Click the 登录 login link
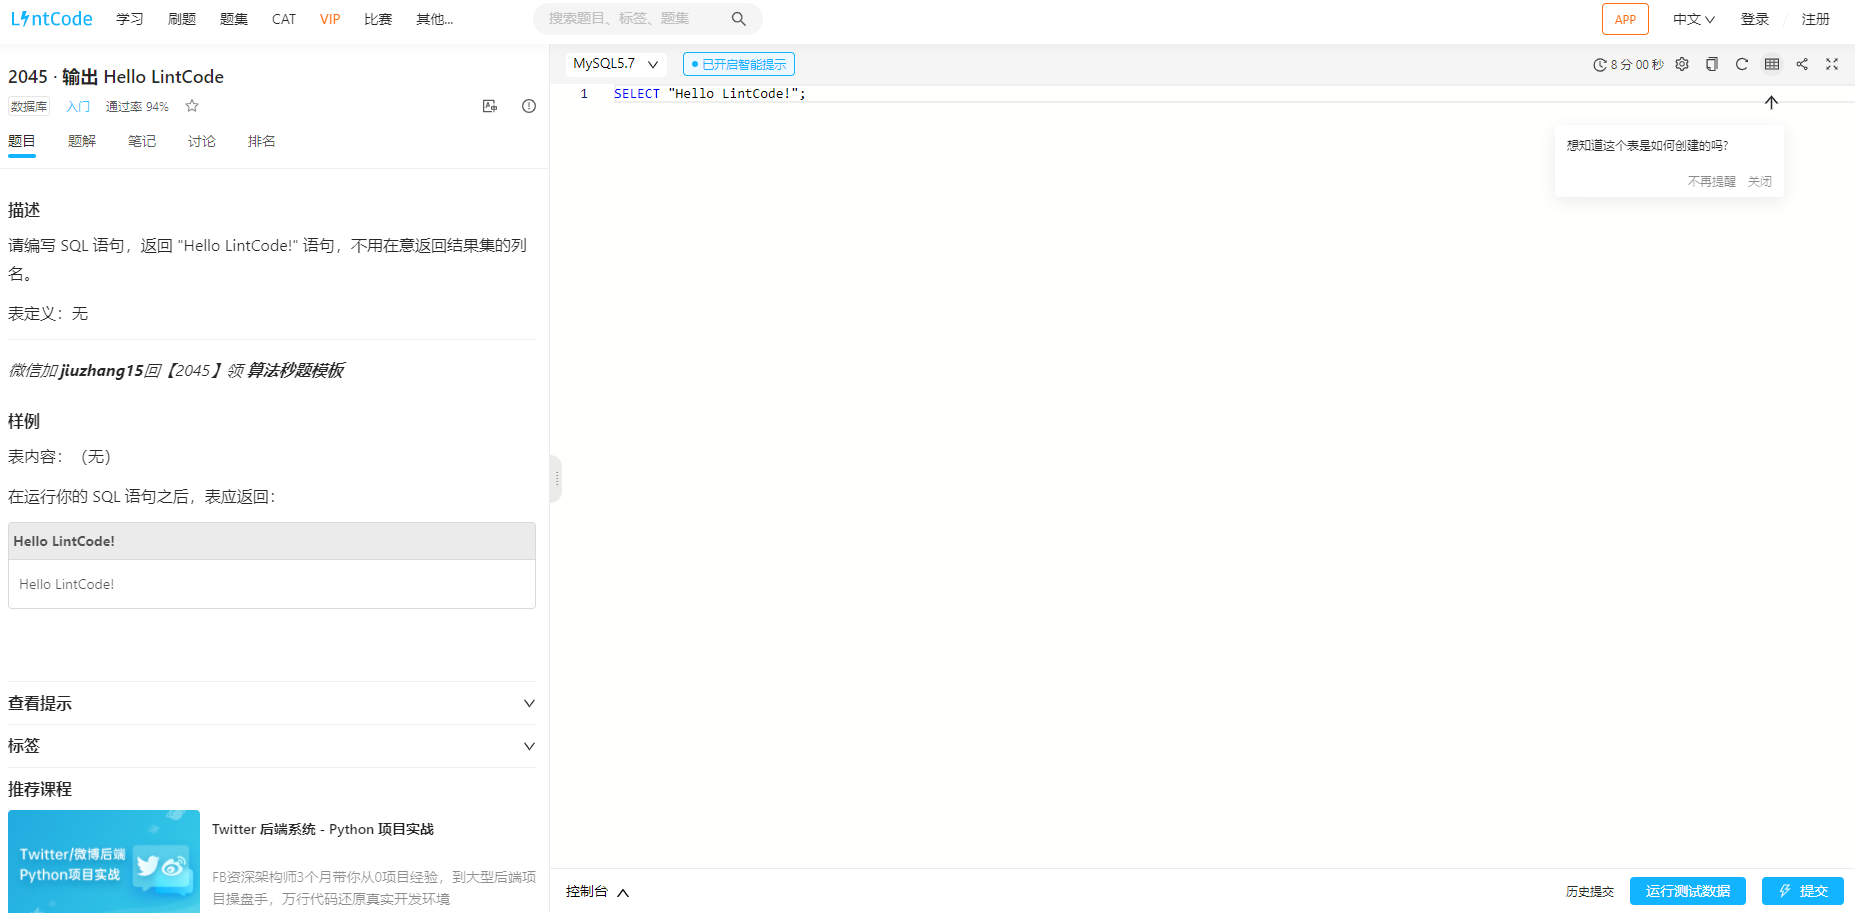Viewport: 1855px width, 913px height. coord(1755,19)
